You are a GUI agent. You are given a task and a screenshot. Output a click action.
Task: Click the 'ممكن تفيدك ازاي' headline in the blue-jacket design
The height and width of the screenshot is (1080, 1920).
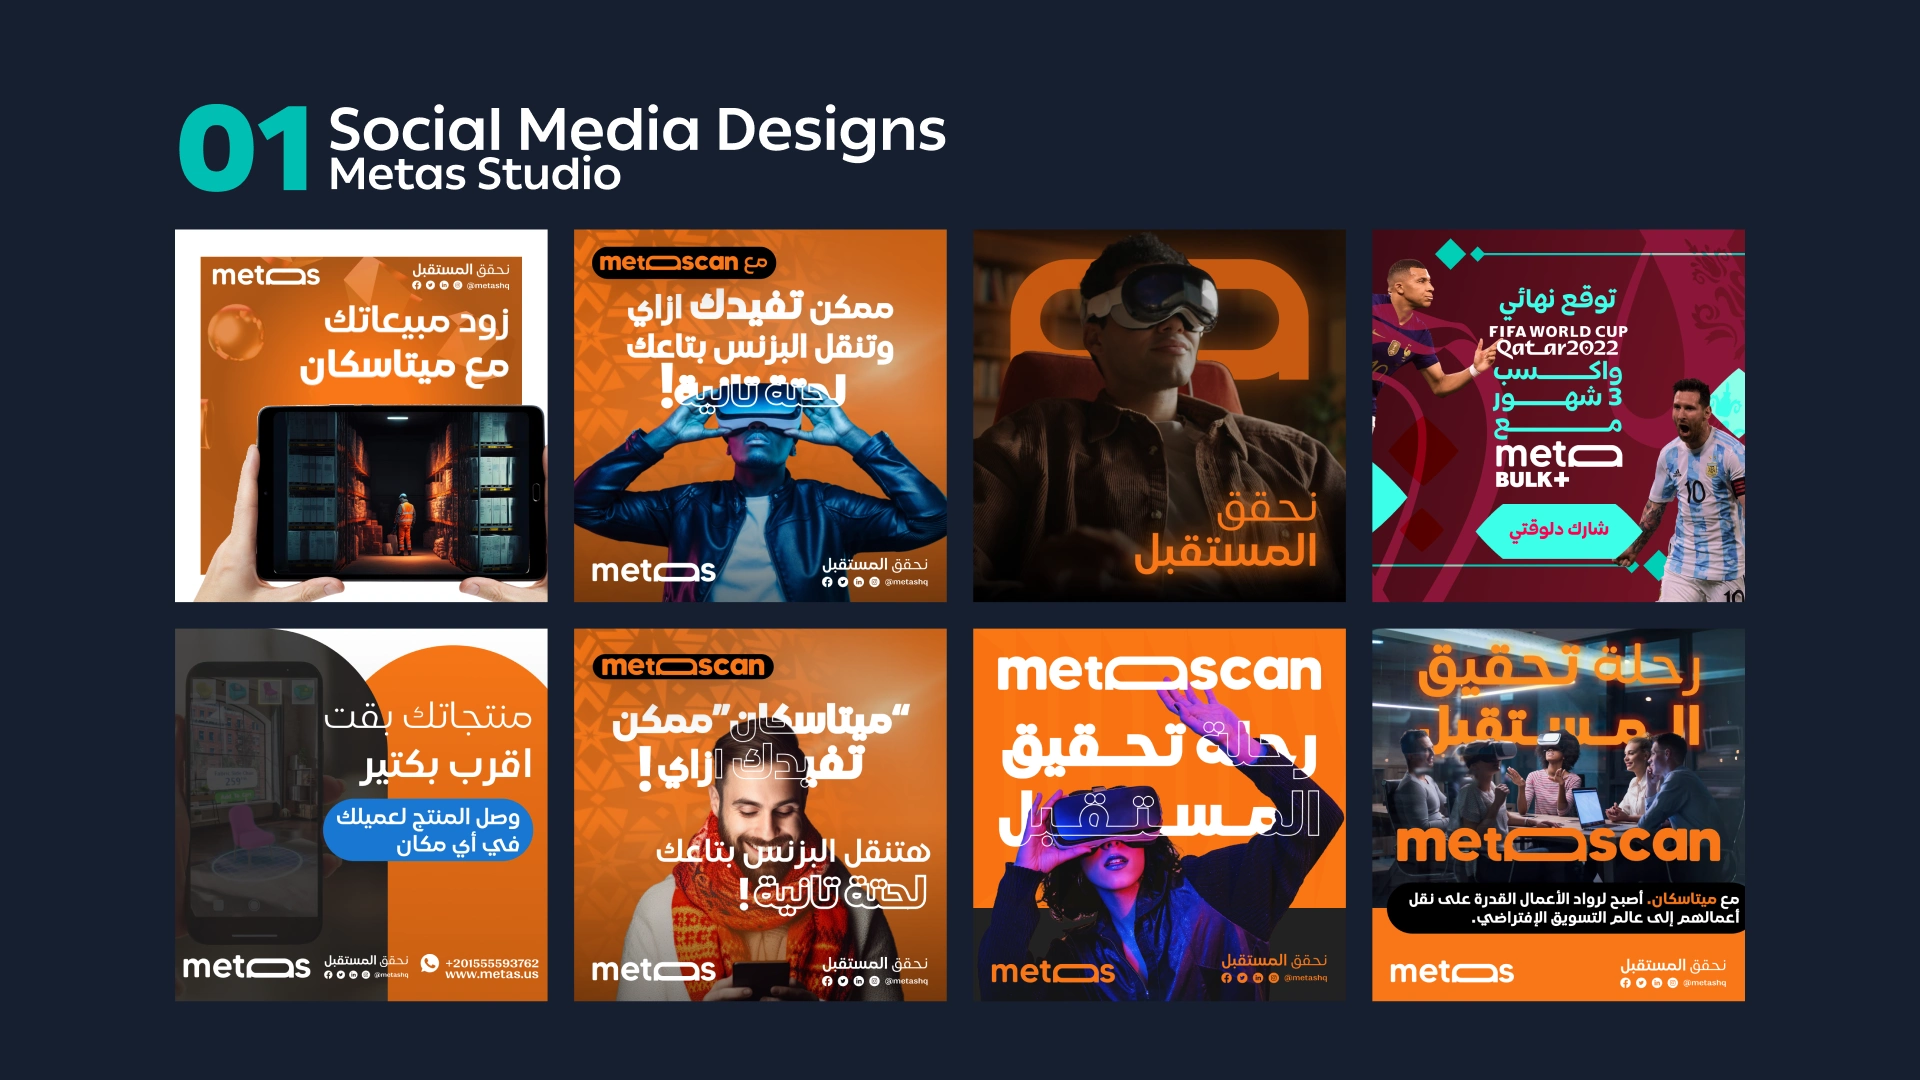tap(760, 307)
